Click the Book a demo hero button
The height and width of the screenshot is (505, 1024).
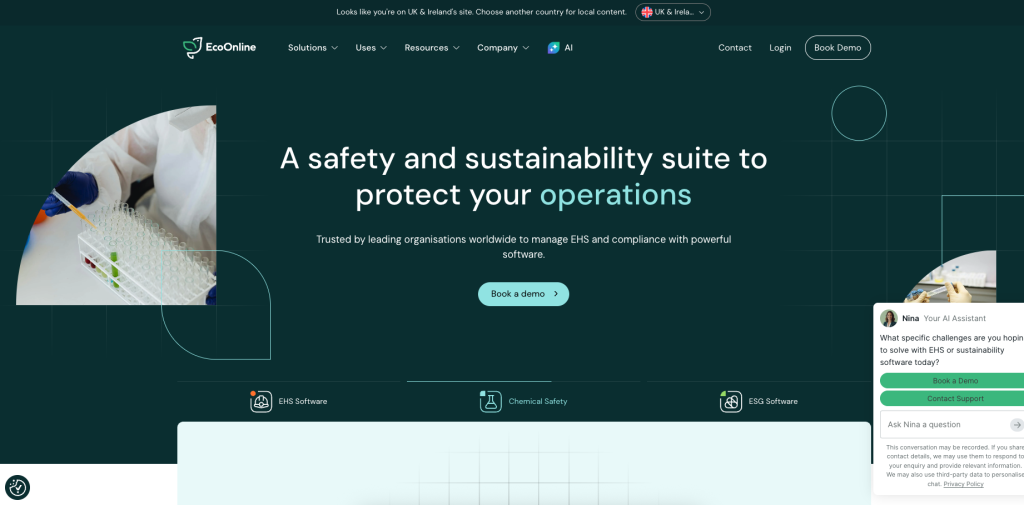click(524, 294)
